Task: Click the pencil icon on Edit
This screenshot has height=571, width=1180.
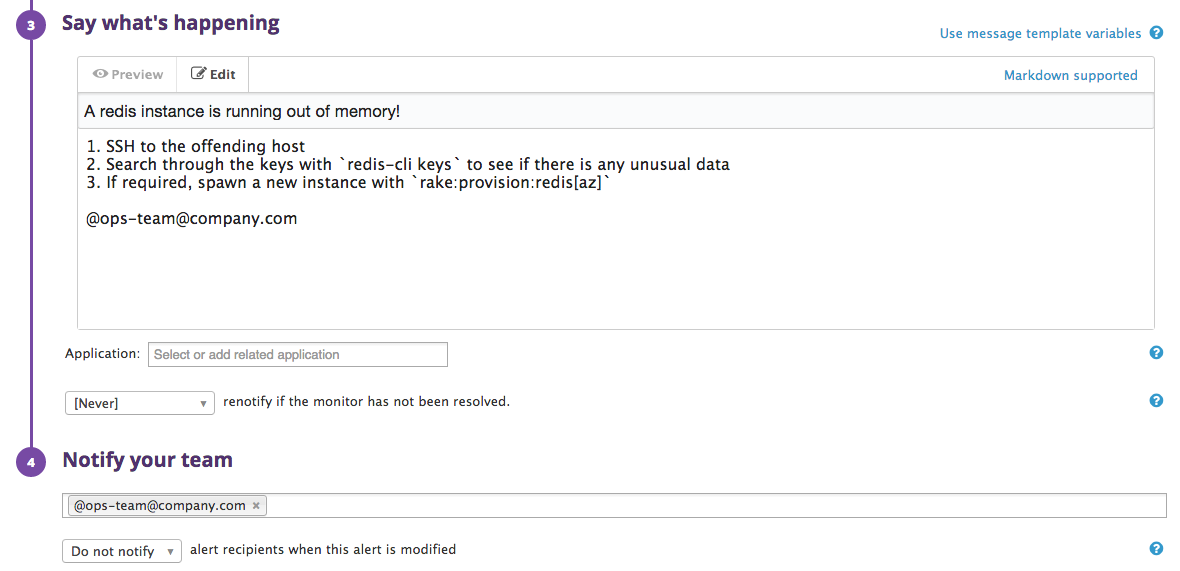Action: pos(198,74)
